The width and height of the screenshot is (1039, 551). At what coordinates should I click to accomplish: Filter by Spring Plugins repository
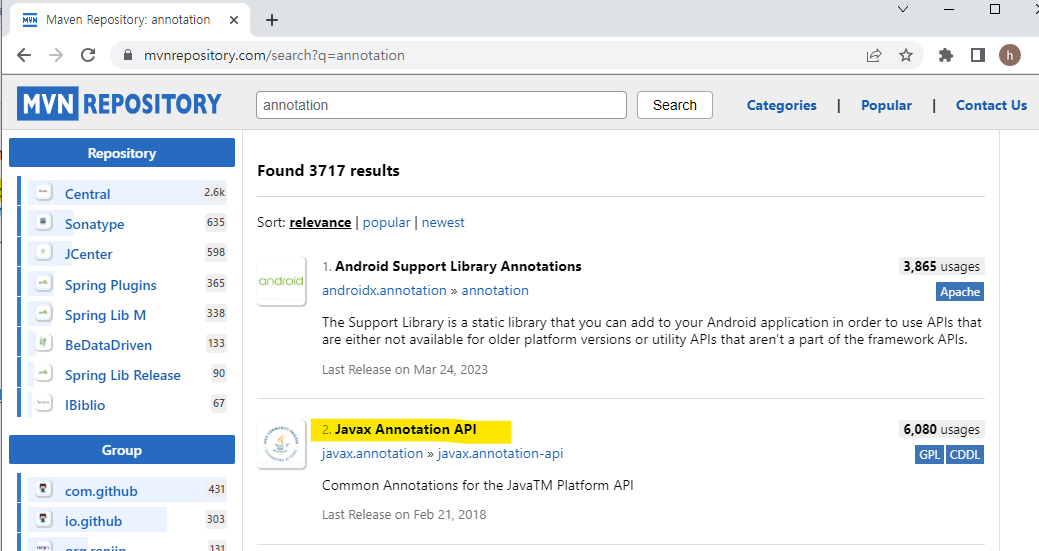click(111, 285)
